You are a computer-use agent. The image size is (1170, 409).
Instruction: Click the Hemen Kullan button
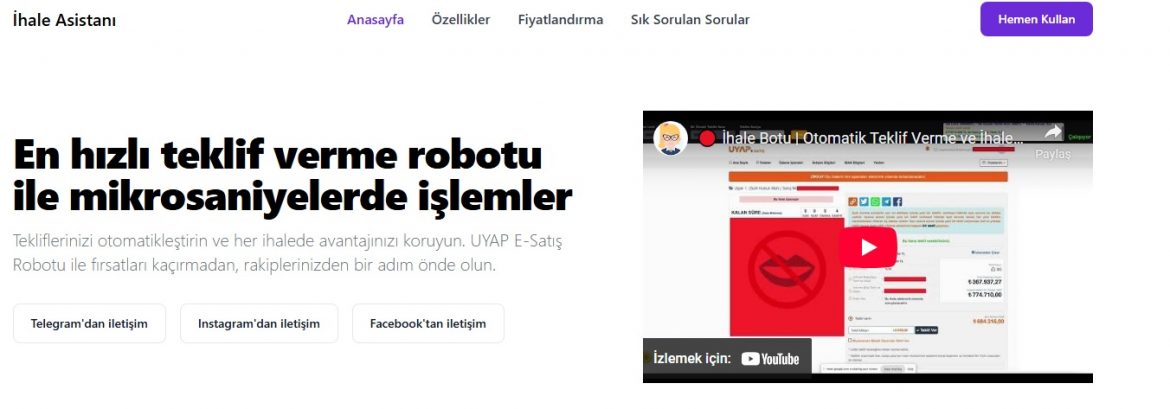(x=1036, y=19)
